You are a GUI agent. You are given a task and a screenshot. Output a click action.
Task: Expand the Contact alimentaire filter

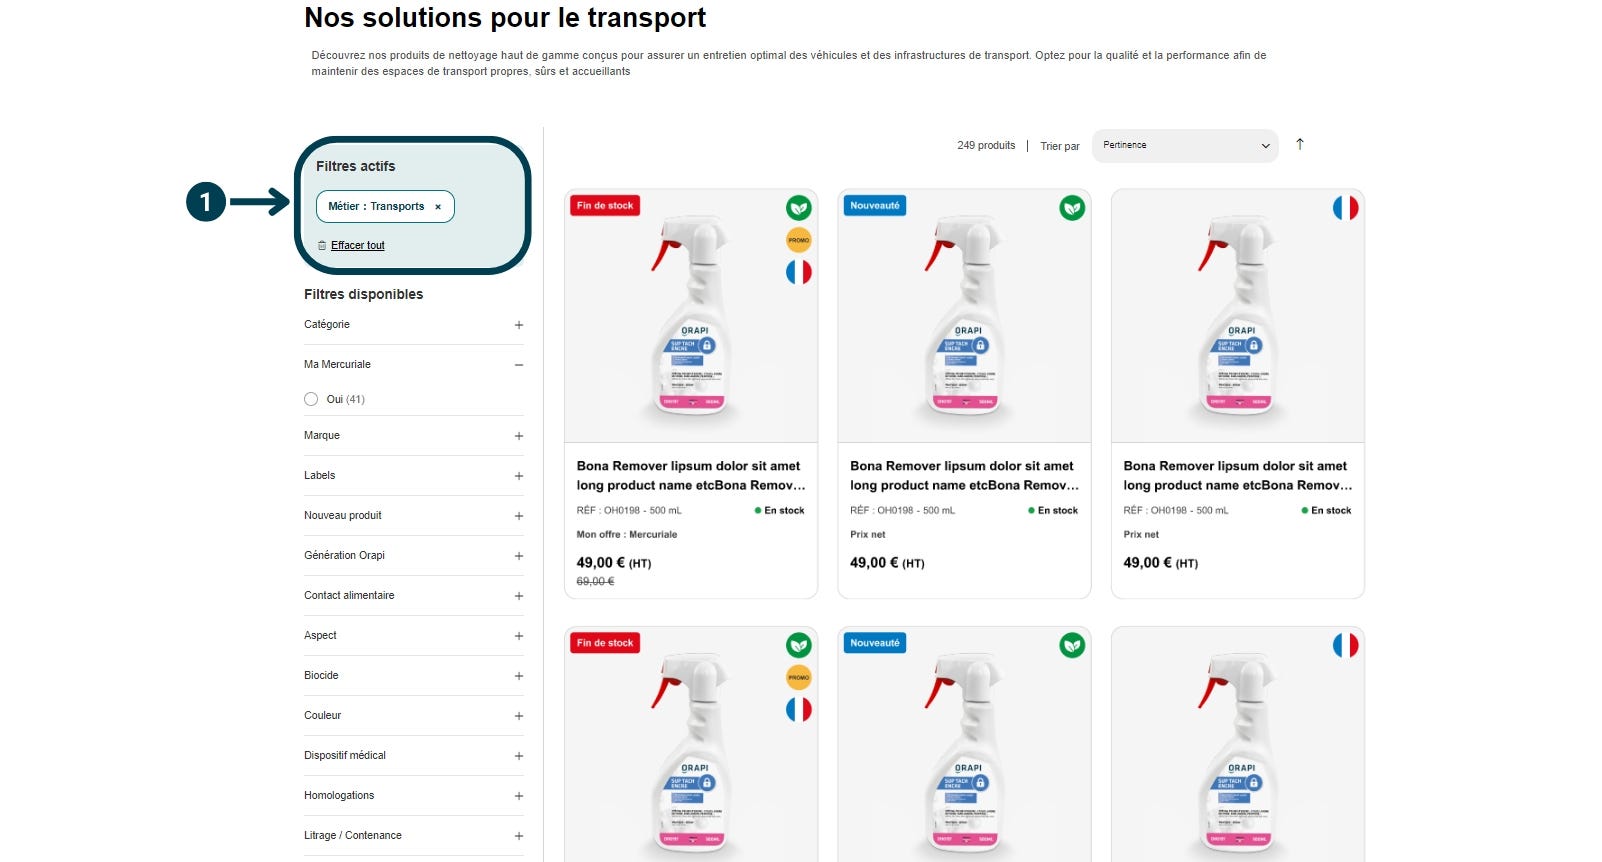tap(414, 595)
